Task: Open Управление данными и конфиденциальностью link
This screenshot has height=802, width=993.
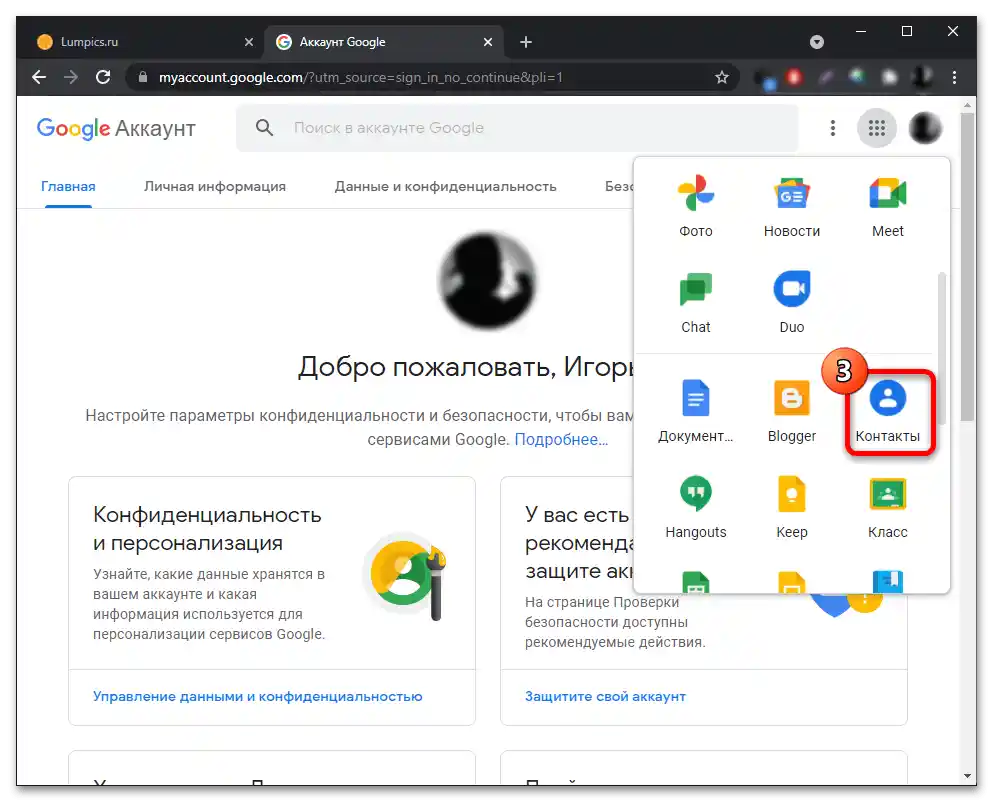Action: pyautogui.click(x=258, y=696)
